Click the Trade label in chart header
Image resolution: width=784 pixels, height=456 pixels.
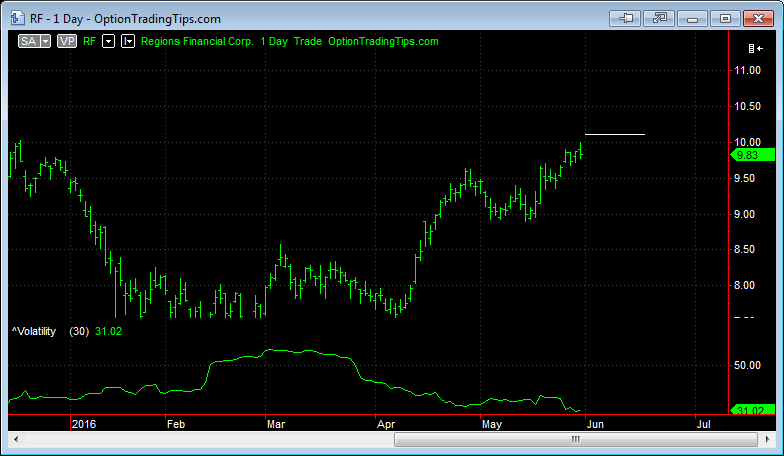tap(308, 42)
